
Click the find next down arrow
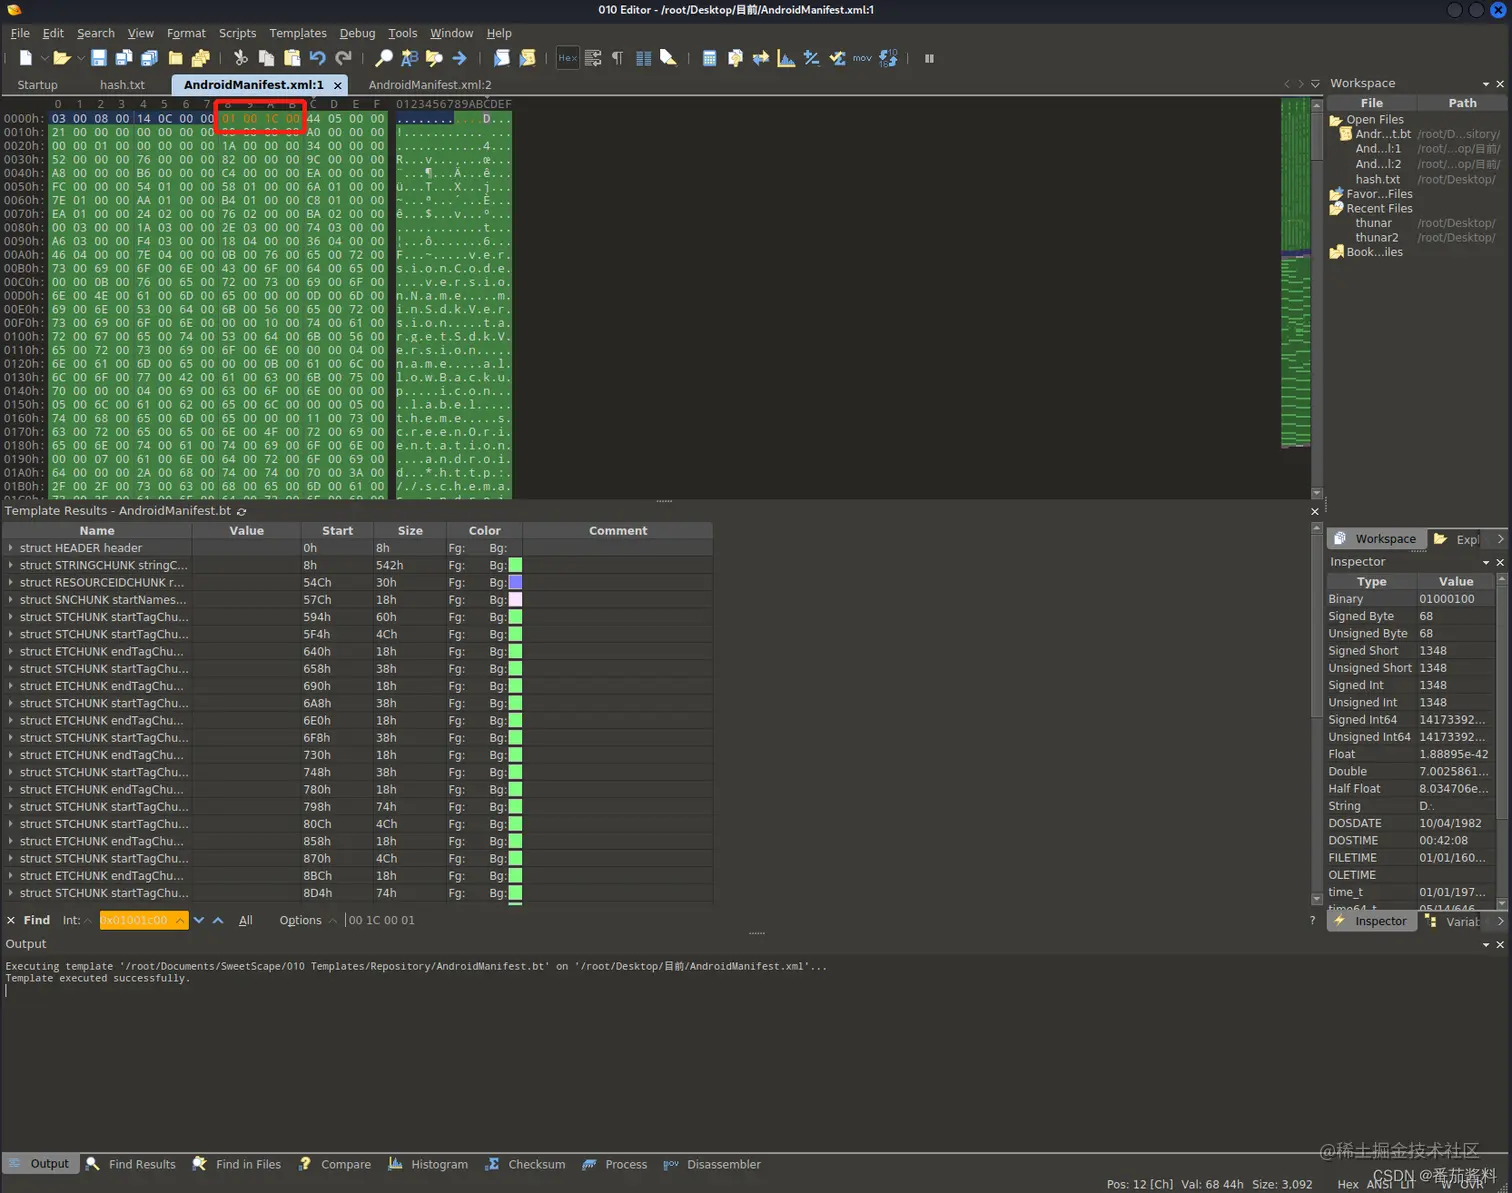click(199, 920)
